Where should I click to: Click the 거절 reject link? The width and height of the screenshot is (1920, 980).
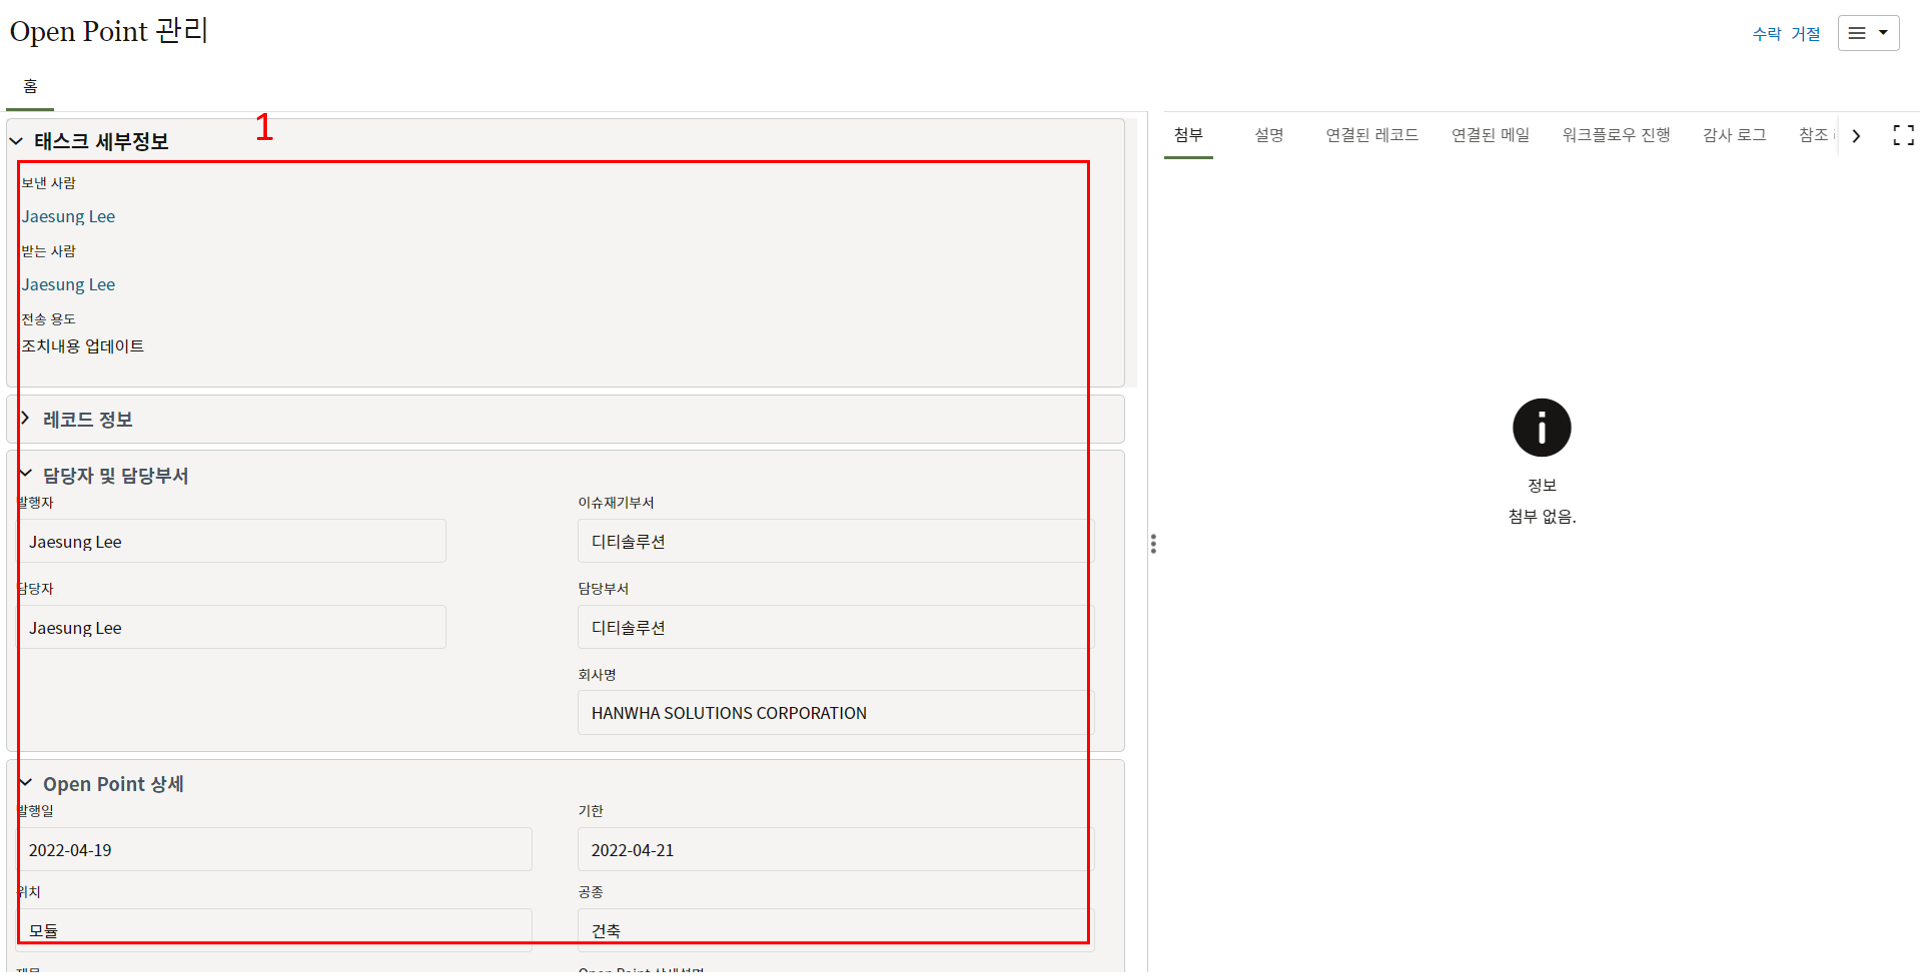(1805, 34)
